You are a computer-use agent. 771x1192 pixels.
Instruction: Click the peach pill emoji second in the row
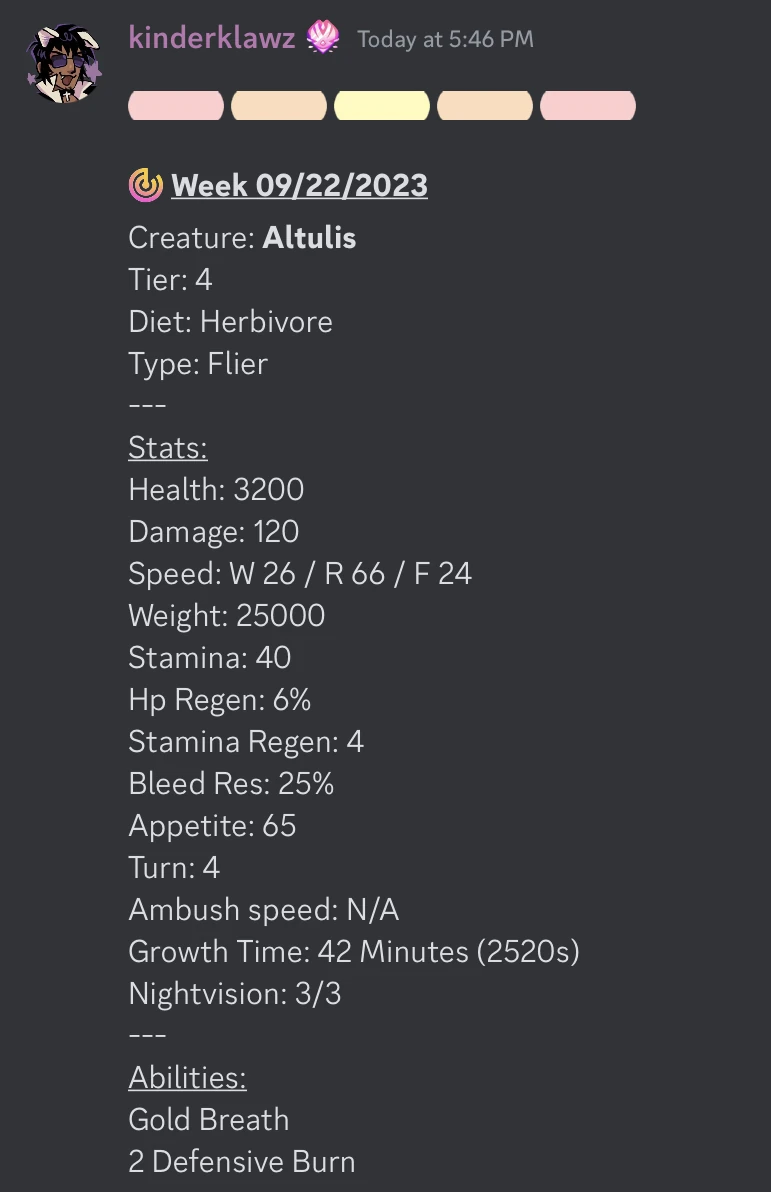[x=278, y=105]
